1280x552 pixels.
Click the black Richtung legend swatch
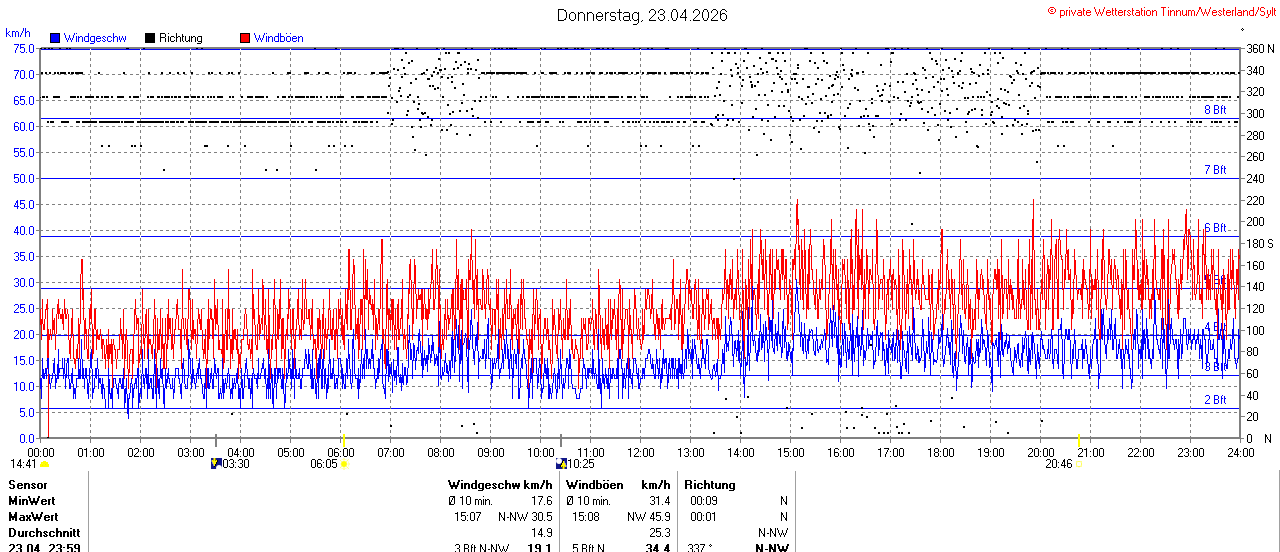pyautogui.click(x=150, y=38)
